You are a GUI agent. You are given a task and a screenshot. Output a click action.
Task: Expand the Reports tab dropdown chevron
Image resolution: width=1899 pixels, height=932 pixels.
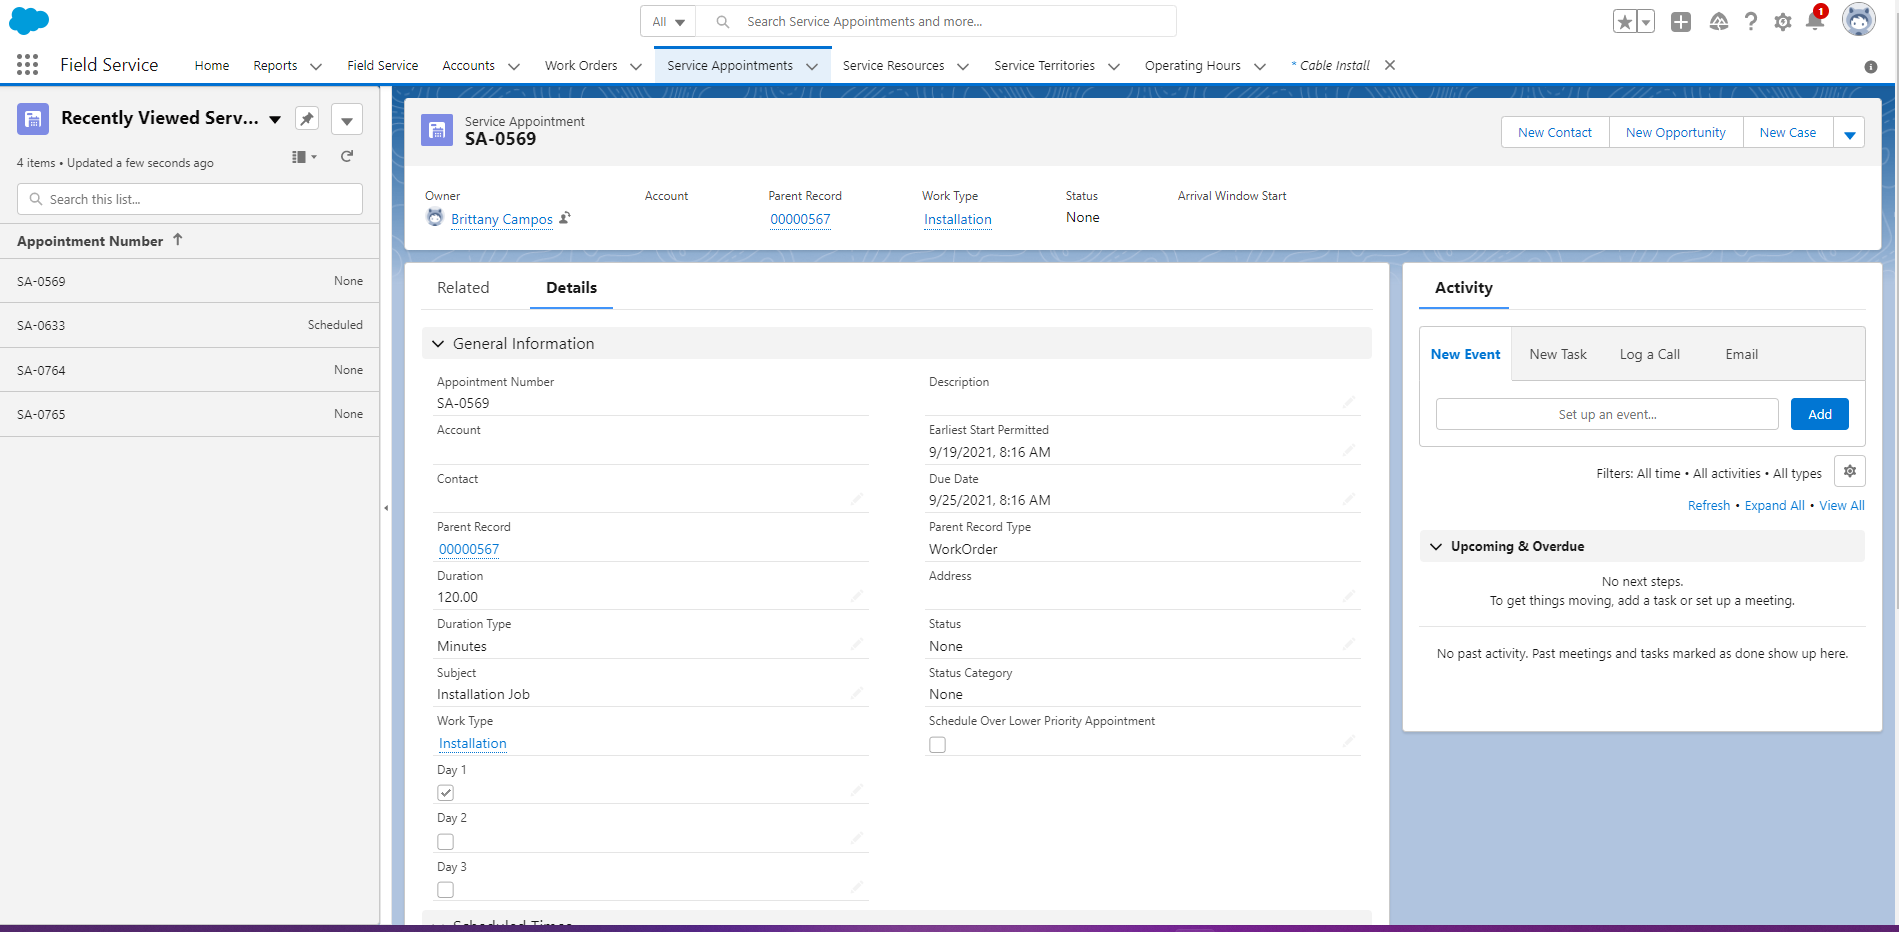[316, 67]
